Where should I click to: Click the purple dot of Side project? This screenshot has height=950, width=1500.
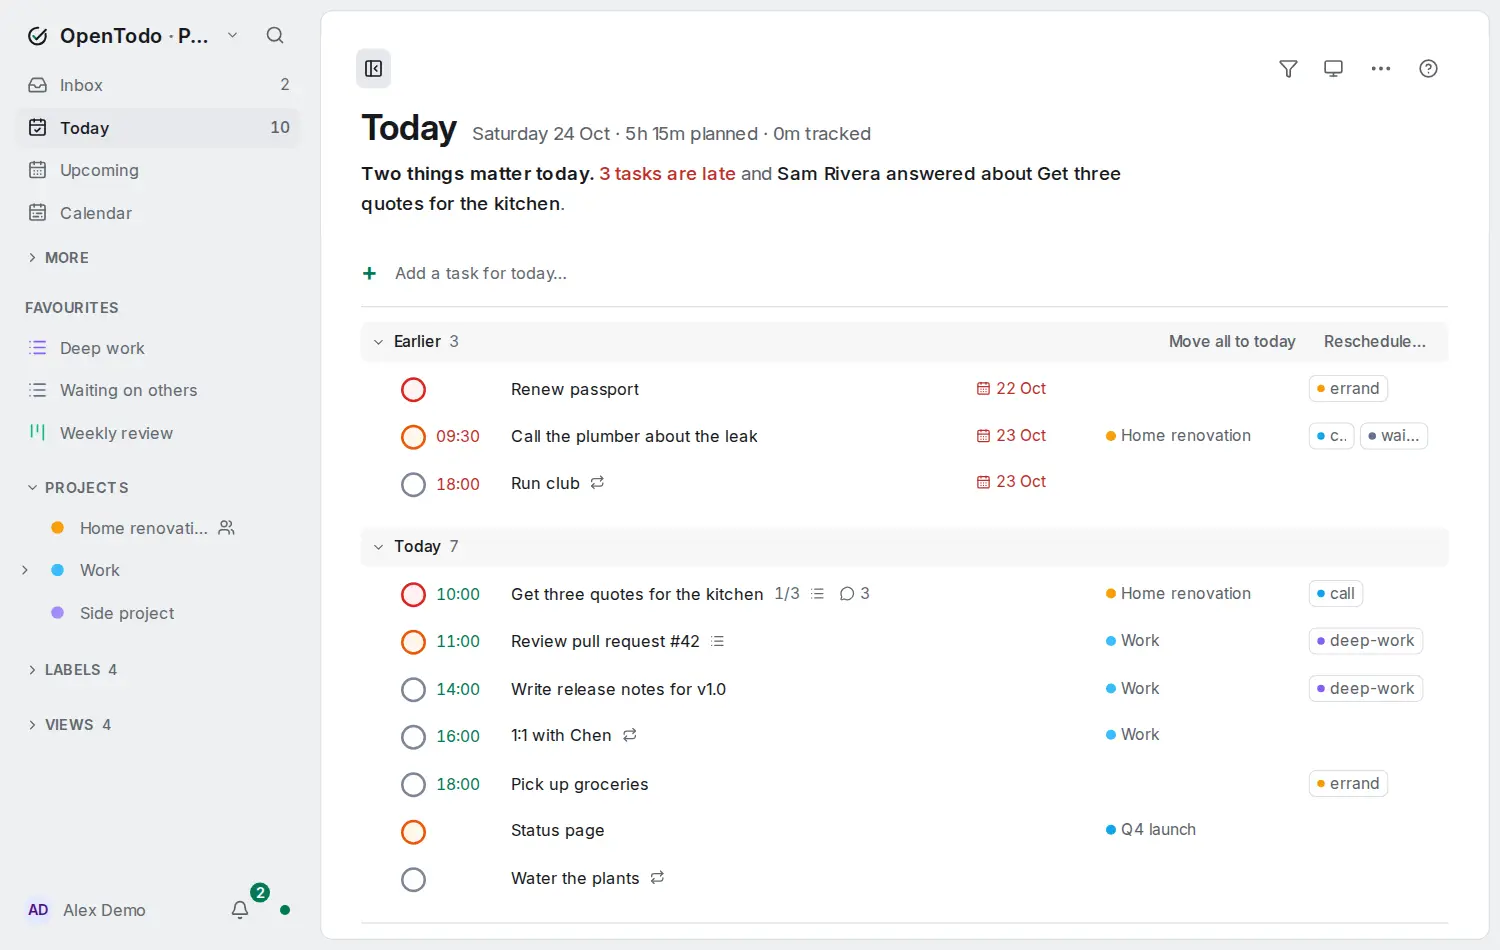coord(58,613)
